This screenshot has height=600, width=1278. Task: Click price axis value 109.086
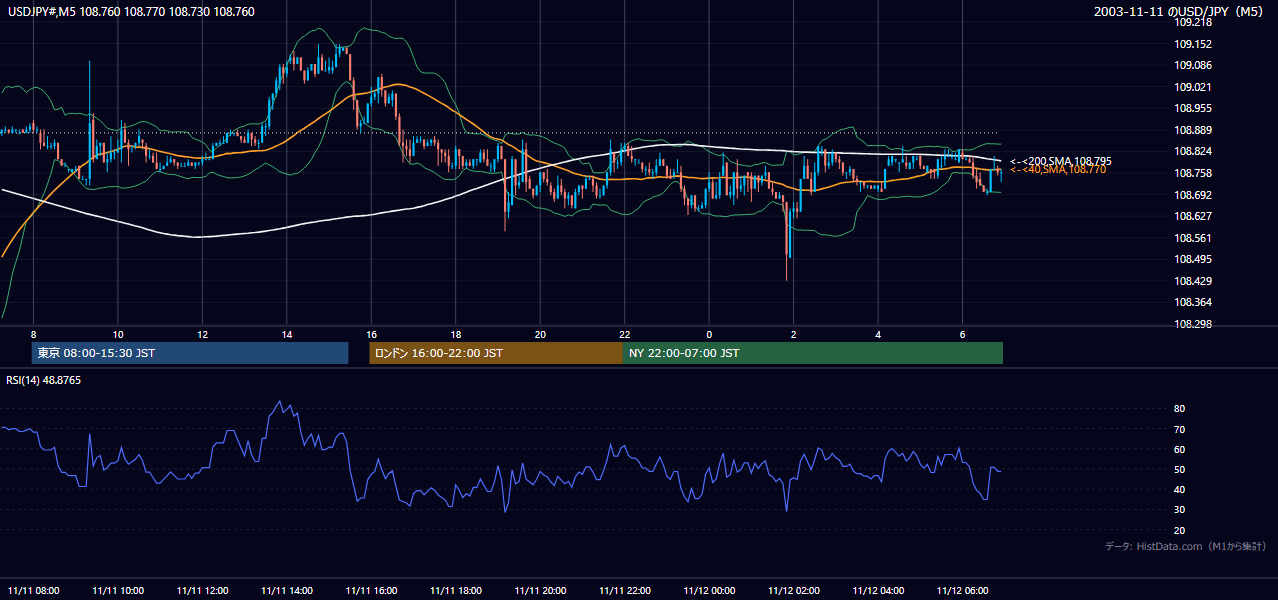click(1193, 65)
